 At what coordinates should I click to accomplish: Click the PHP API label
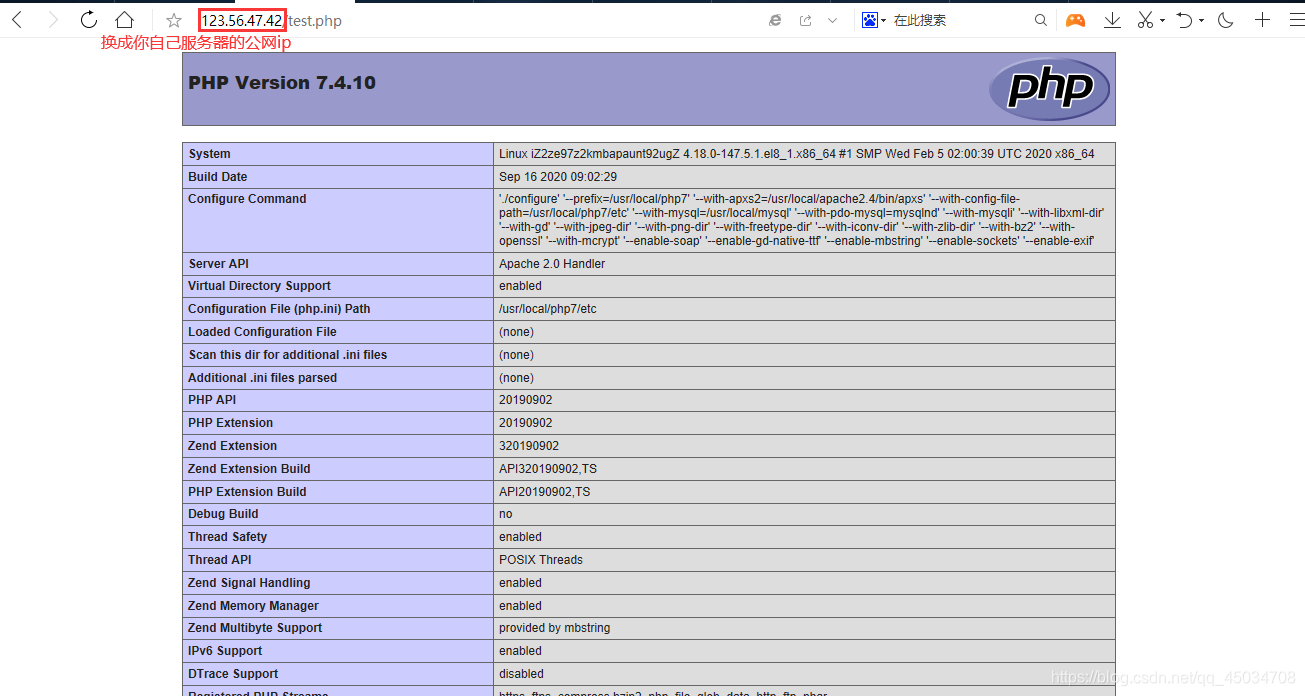pos(212,400)
